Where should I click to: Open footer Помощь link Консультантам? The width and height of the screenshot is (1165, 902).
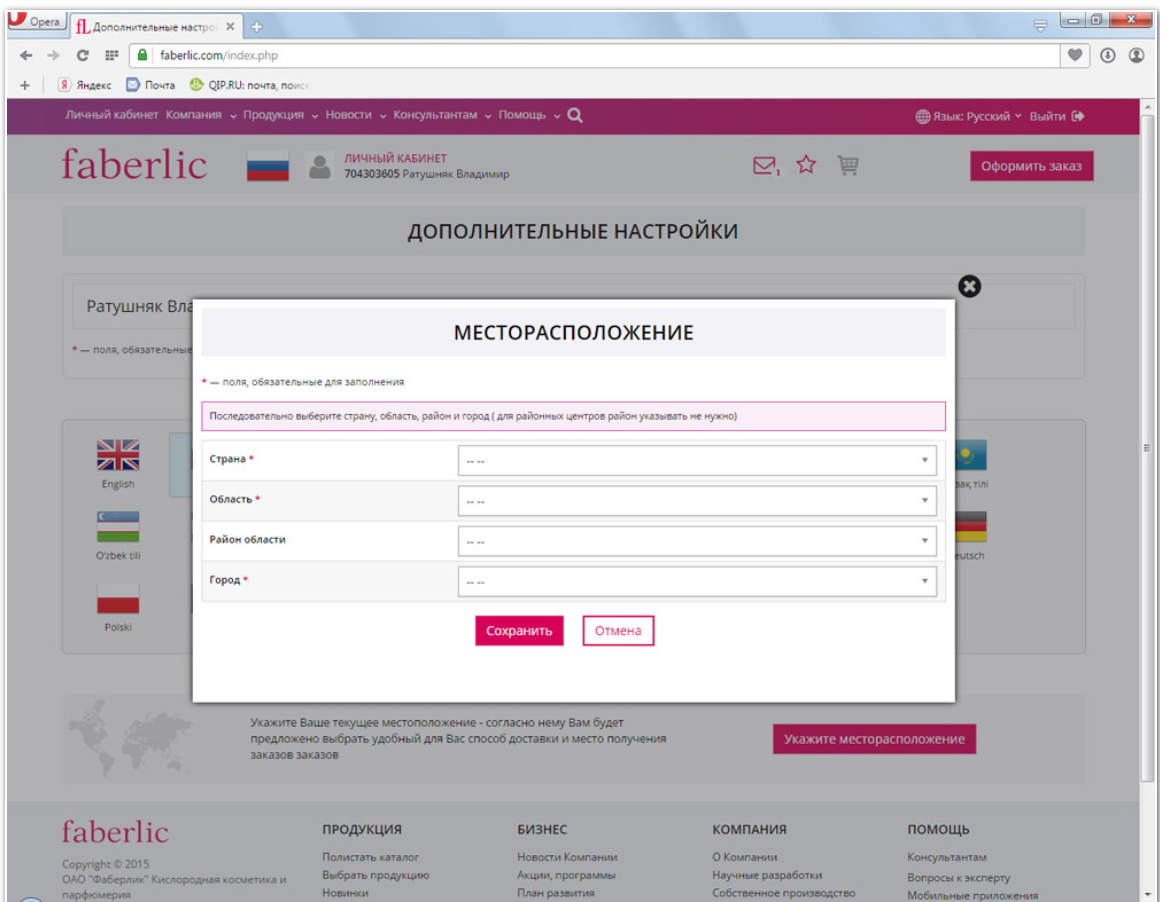(947, 857)
